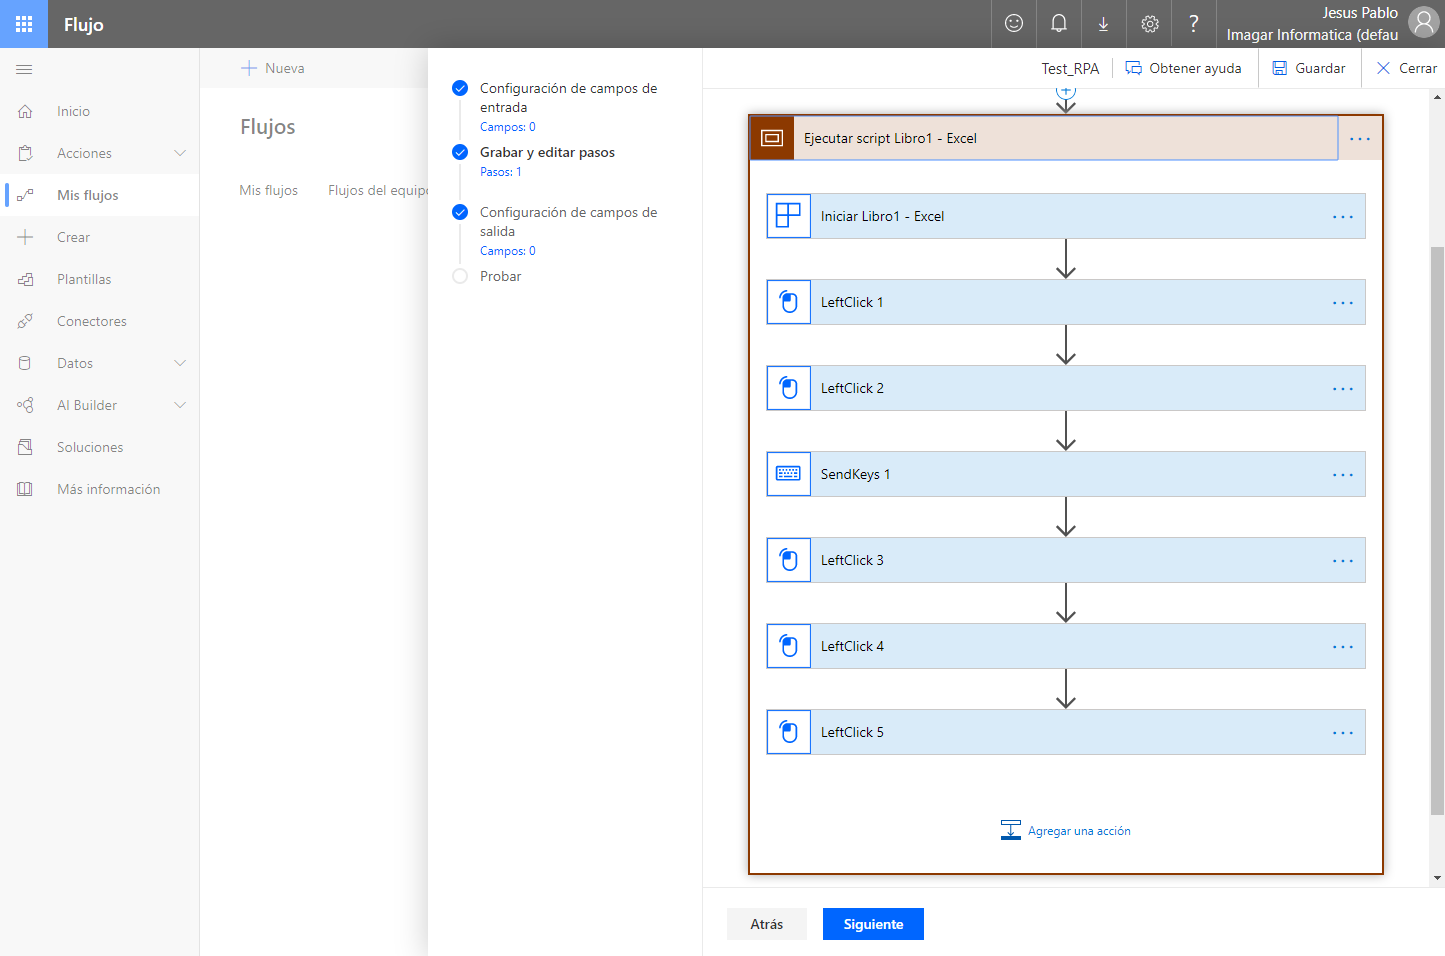The height and width of the screenshot is (956, 1445).
Task: Click the SendKeys 1 keyboard icon
Action: pyautogui.click(x=788, y=474)
